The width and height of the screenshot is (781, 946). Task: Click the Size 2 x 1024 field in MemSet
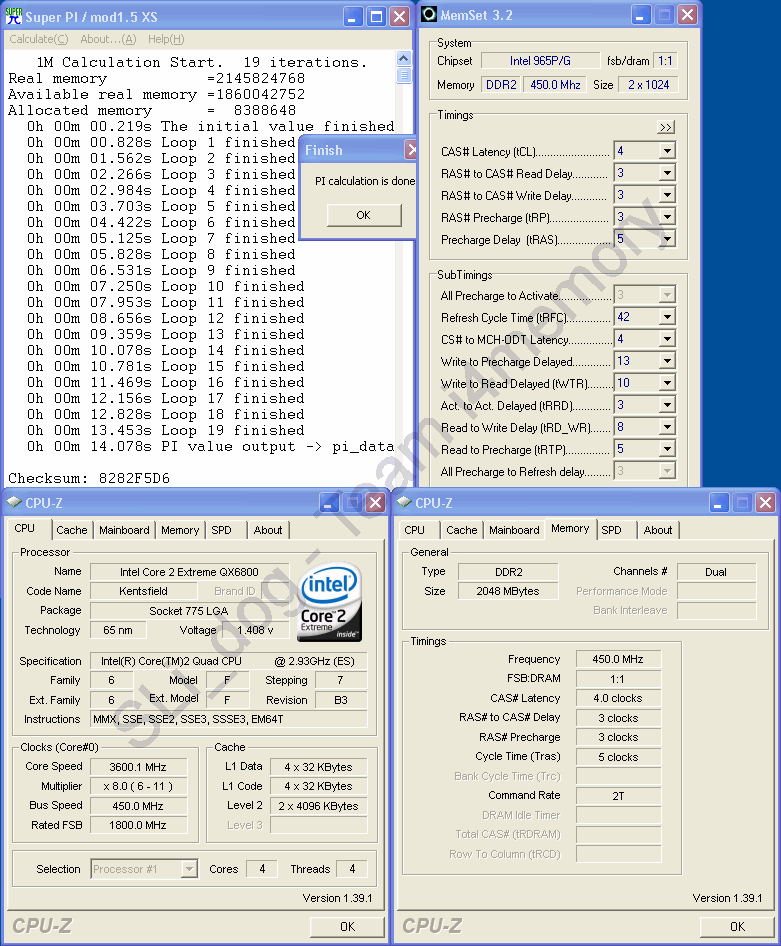click(649, 84)
